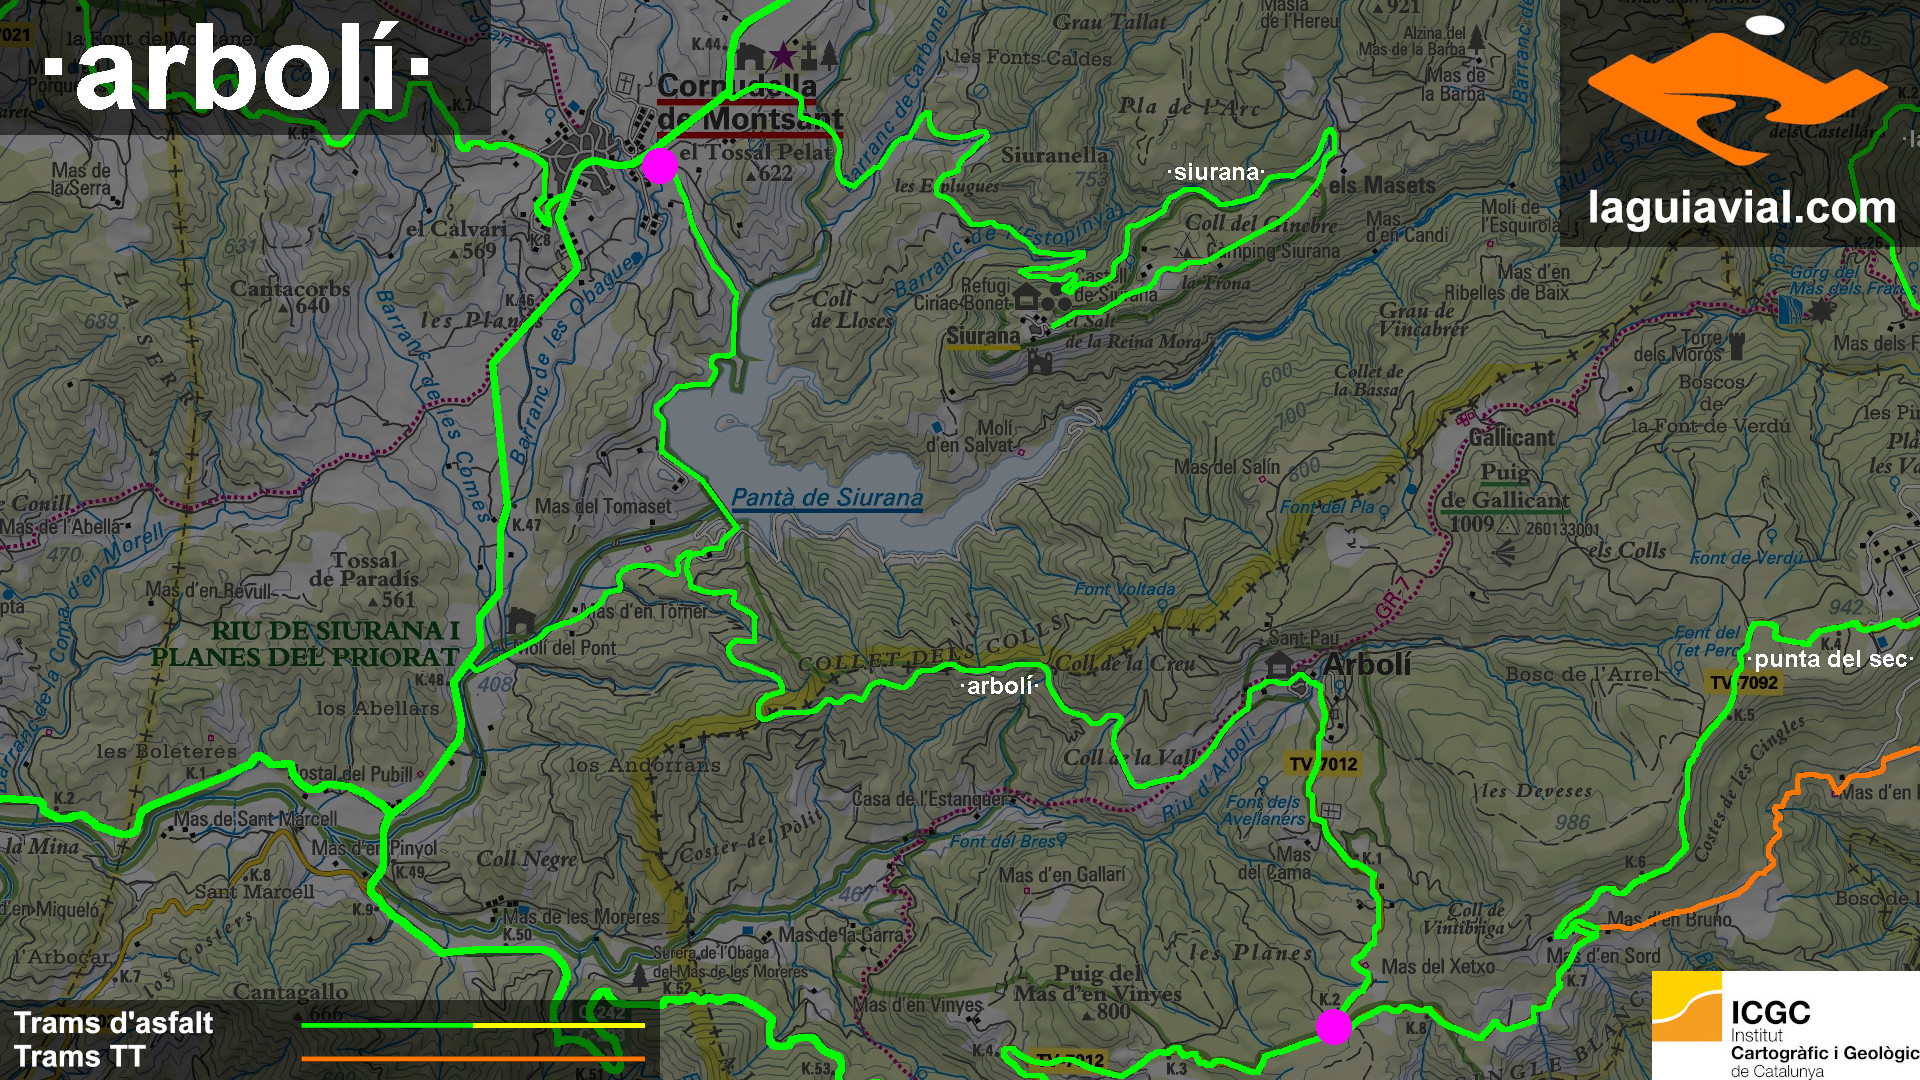Click the purple star icon above Cornudella
The image size is (1920, 1080).
(x=782, y=55)
